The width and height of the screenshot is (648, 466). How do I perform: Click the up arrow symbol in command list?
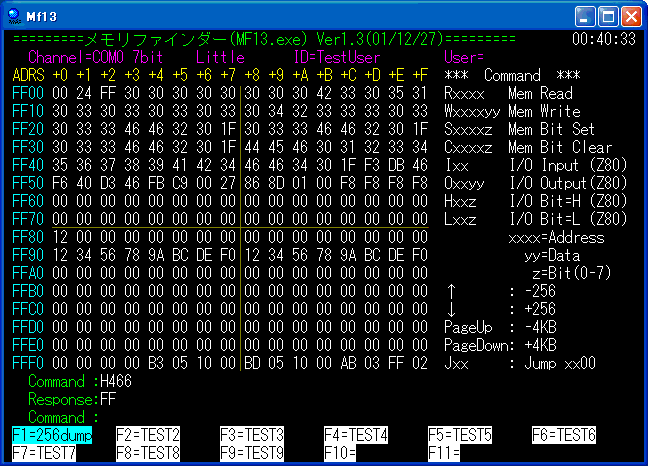(450, 291)
